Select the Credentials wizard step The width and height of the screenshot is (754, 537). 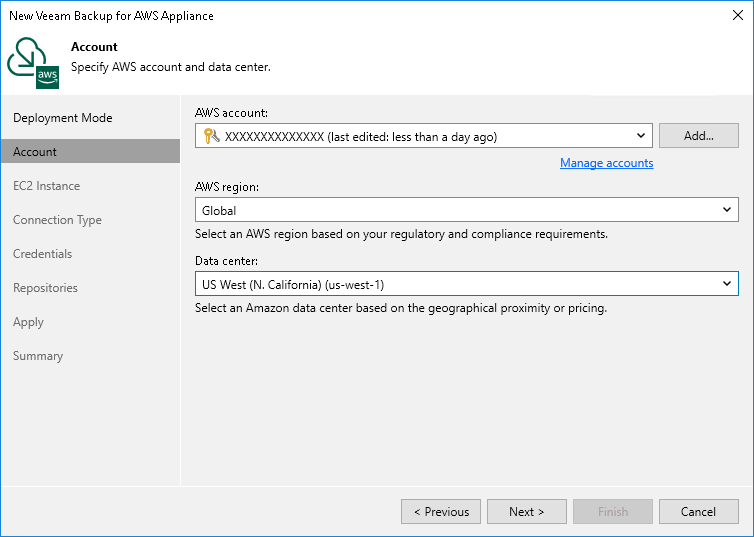tap(42, 254)
